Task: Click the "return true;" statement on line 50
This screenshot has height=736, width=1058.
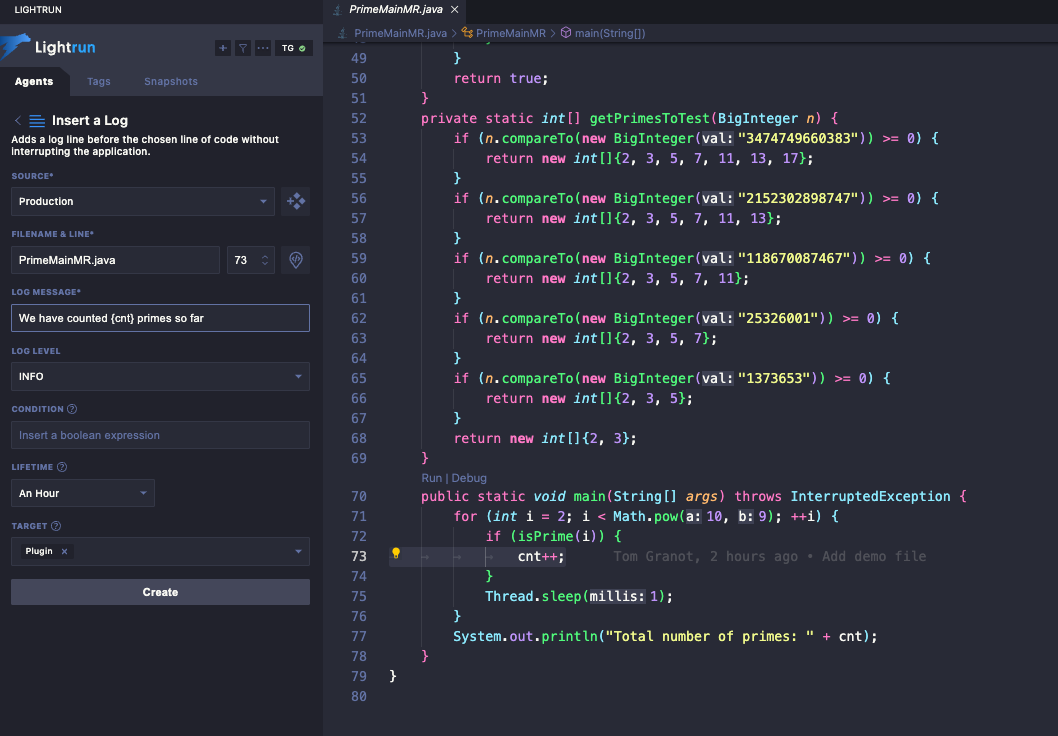Action: [x=501, y=78]
